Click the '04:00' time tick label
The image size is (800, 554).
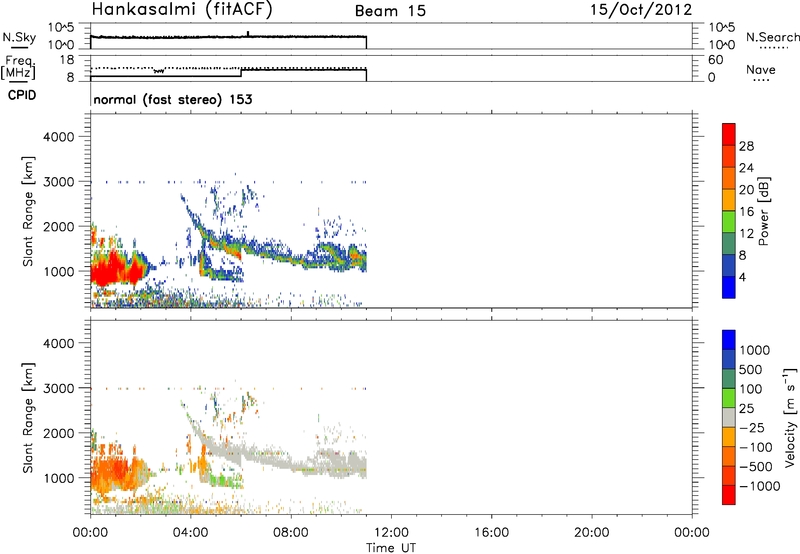[x=190, y=533]
